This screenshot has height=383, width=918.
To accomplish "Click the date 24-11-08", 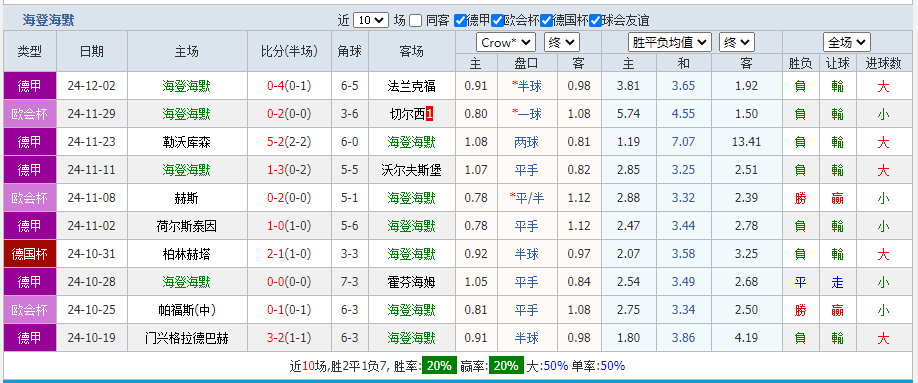I will click(91, 198).
